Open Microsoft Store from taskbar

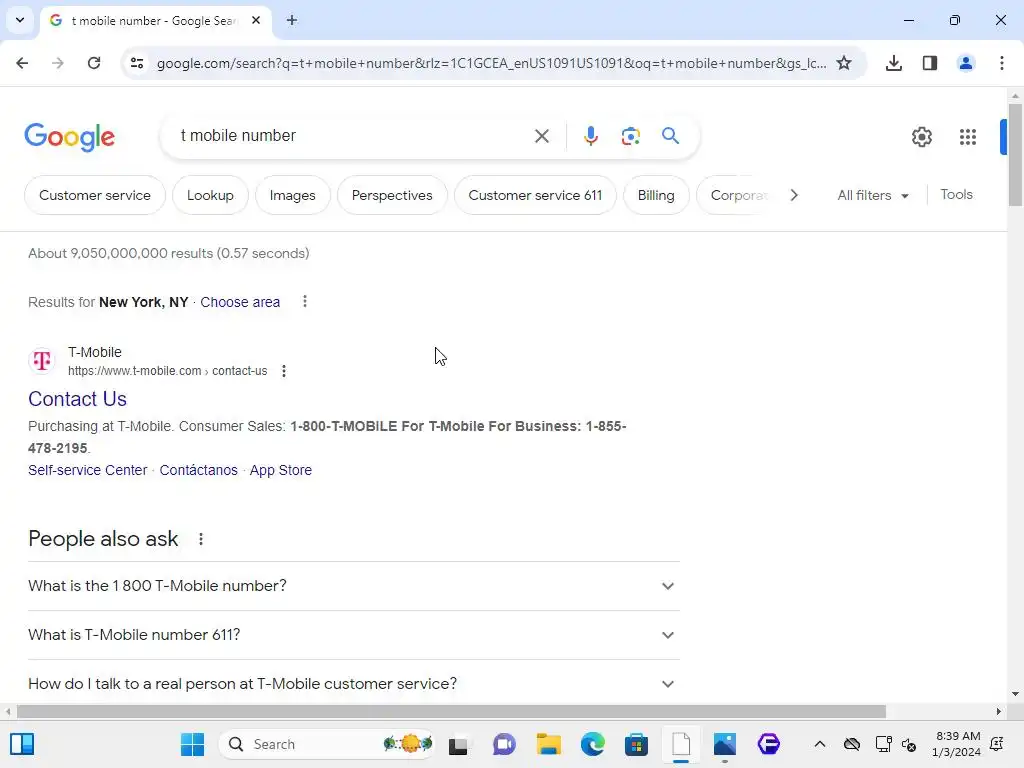pos(636,744)
